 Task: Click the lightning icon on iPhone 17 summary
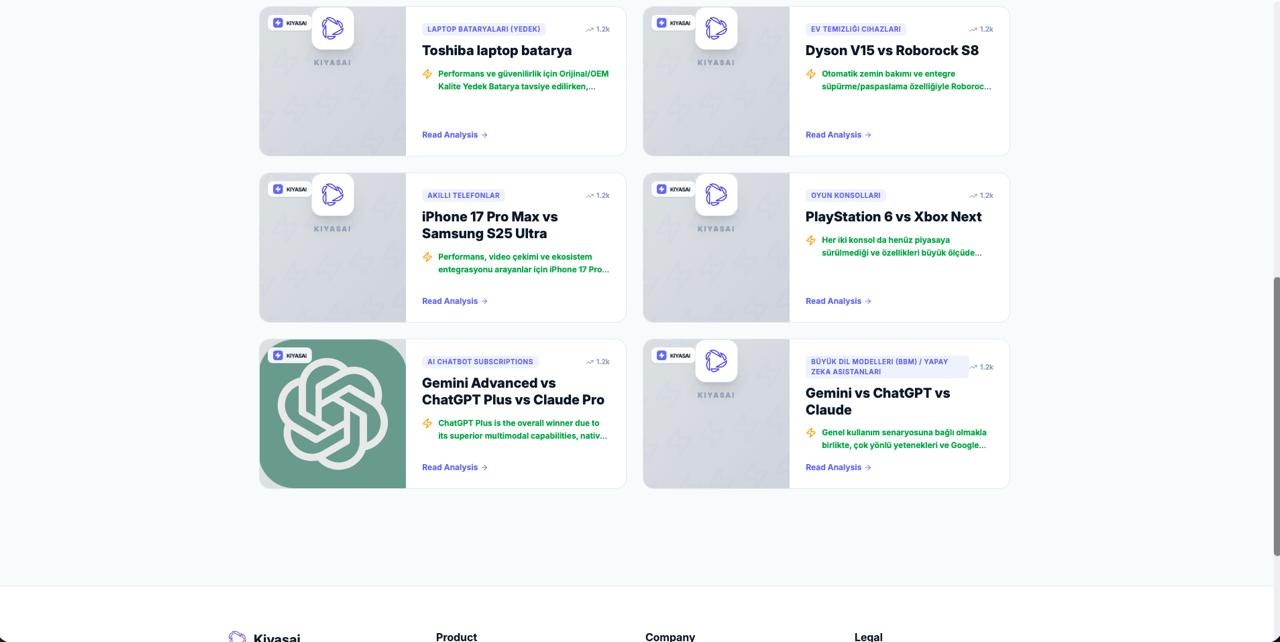click(x=428, y=257)
